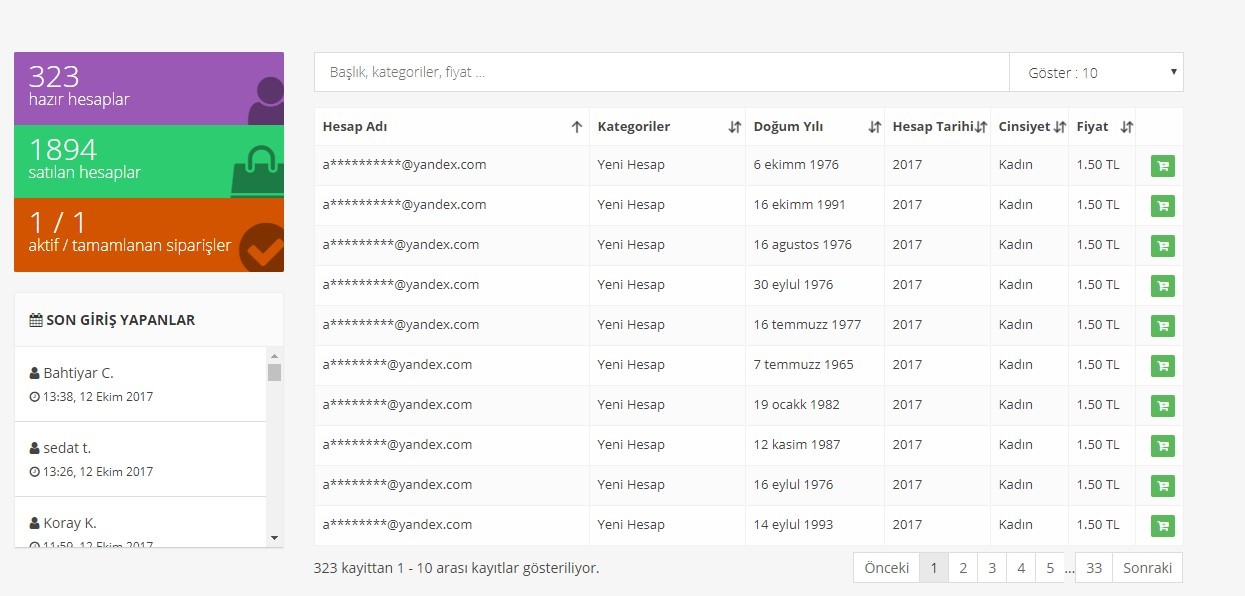Sort table by Kategoriler column
Screen dimensions: 1245x596
(667, 127)
